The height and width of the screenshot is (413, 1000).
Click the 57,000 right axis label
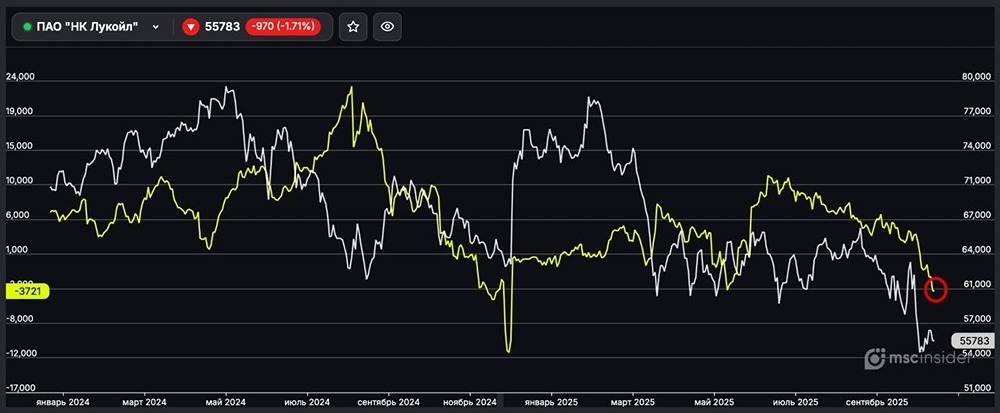coord(976,319)
